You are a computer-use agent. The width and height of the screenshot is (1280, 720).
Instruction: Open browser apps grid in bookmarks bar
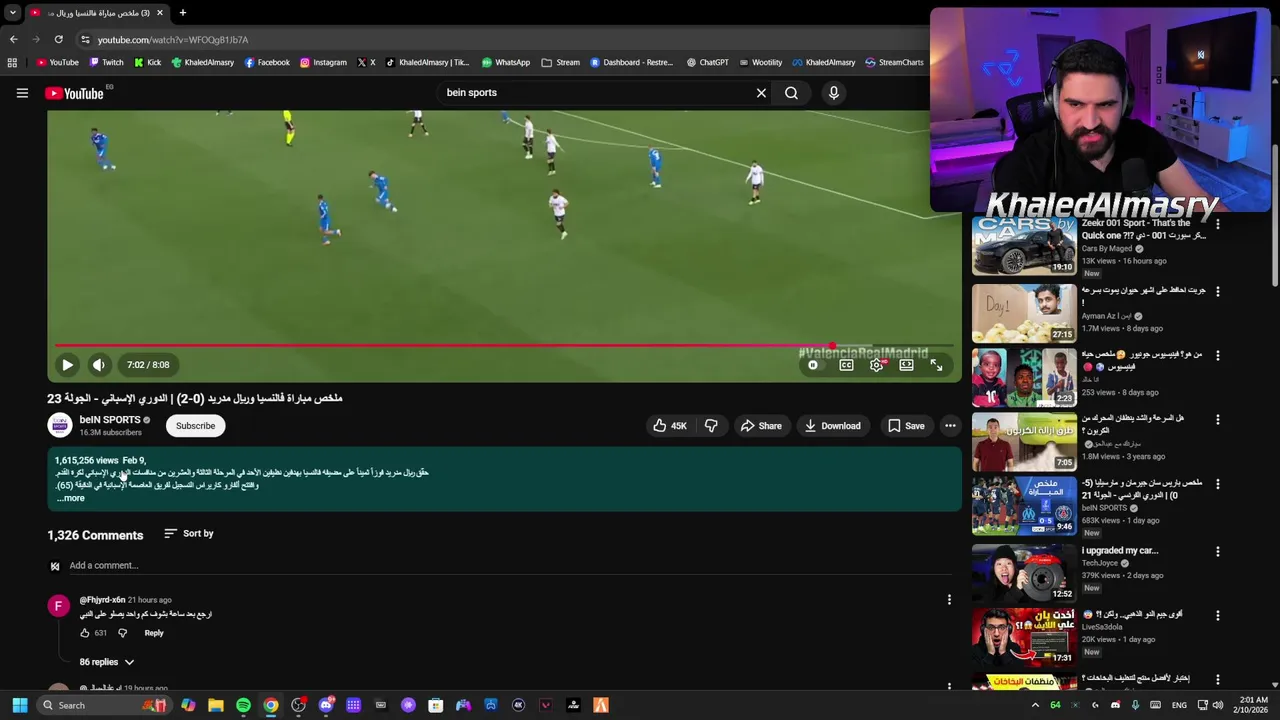pos(12,62)
